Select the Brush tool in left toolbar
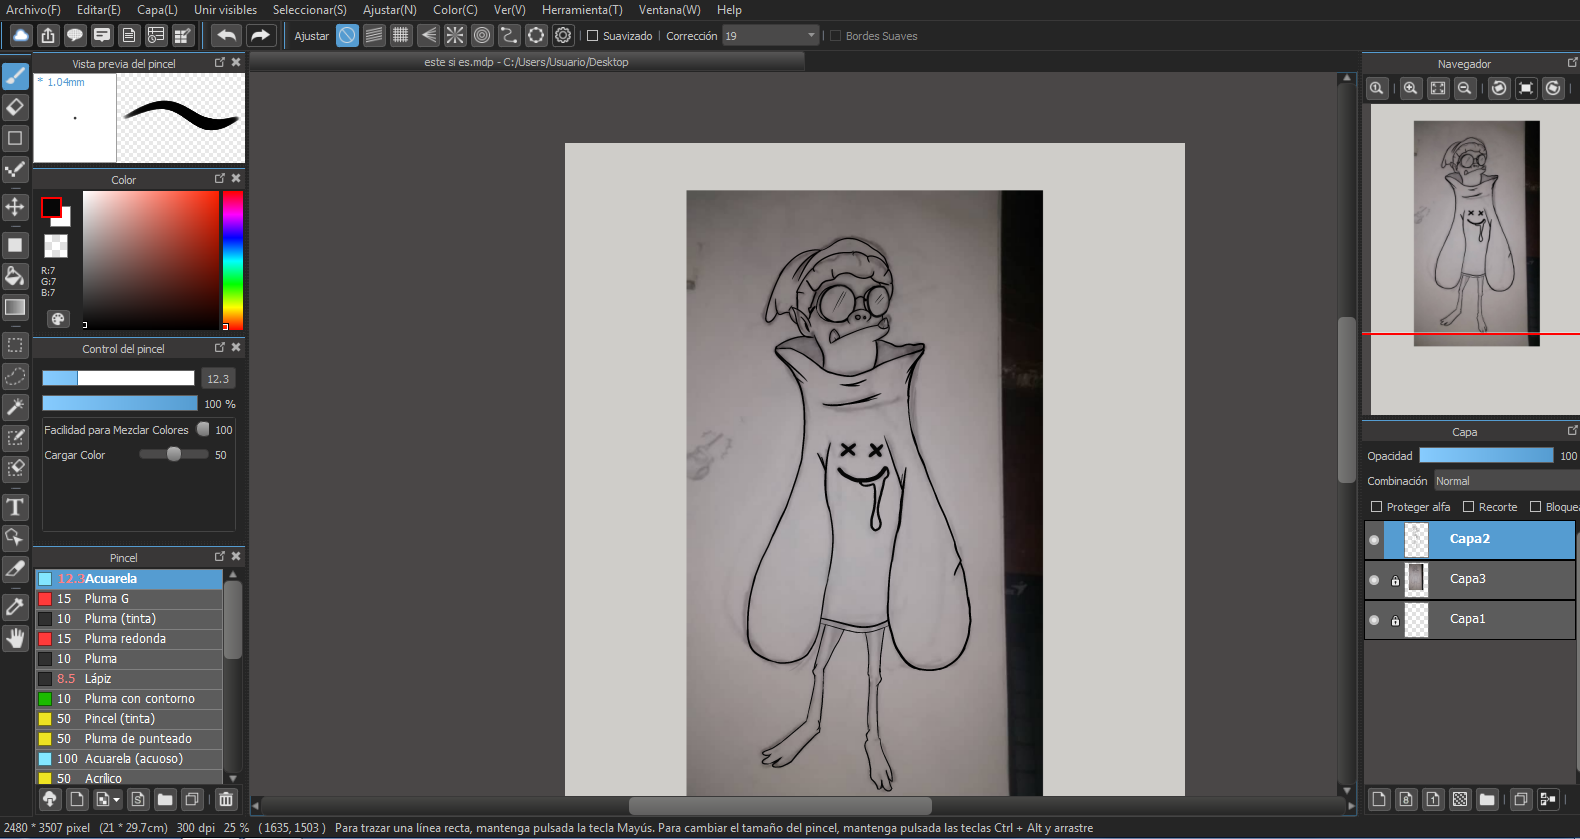The image size is (1580, 839). (x=15, y=76)
